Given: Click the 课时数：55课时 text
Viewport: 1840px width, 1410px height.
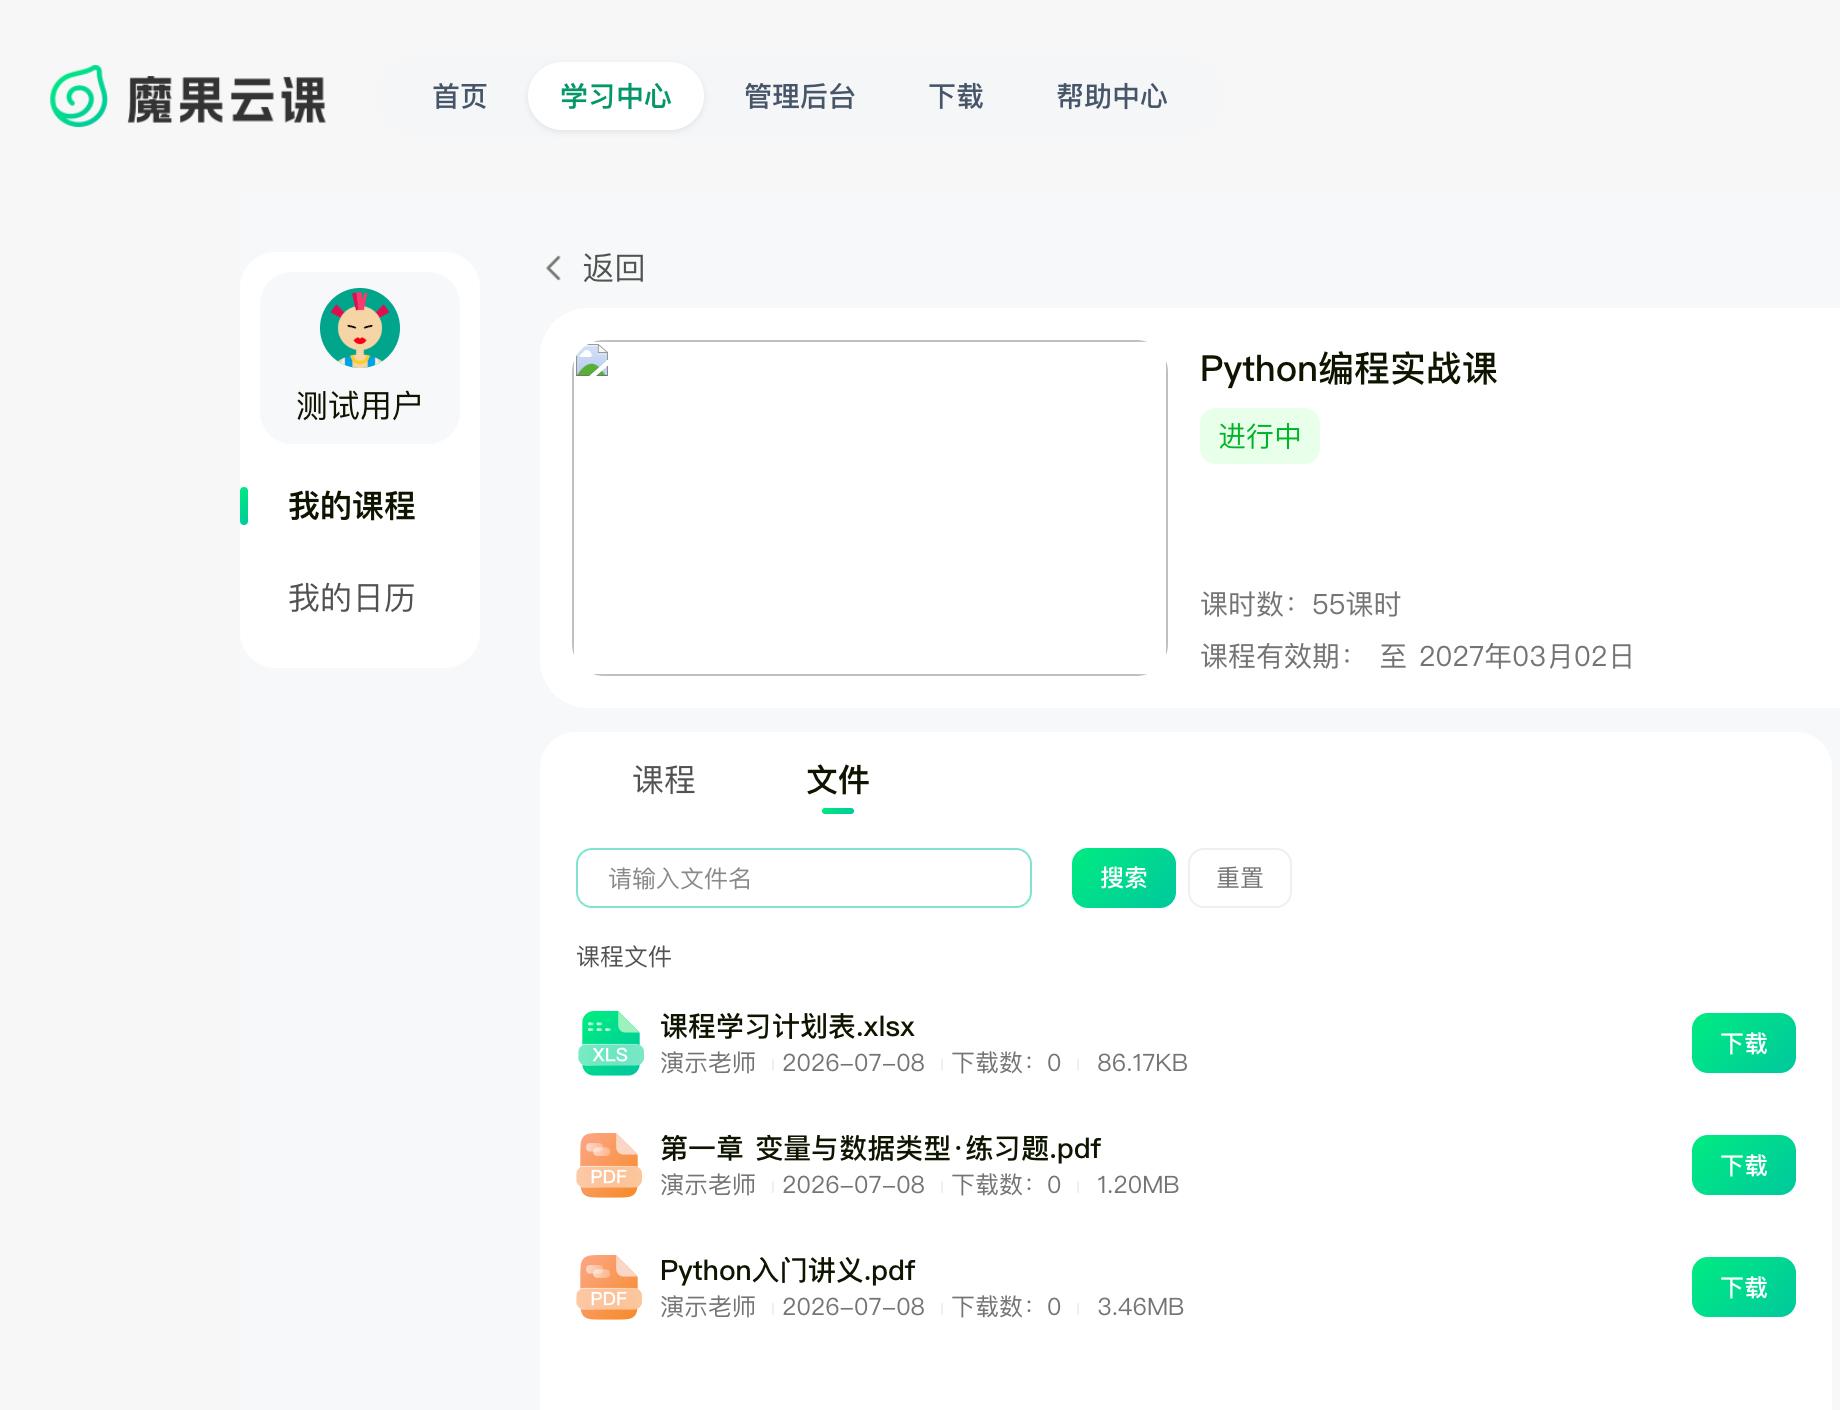Looking at the screenshot, I should point(1300,604).
